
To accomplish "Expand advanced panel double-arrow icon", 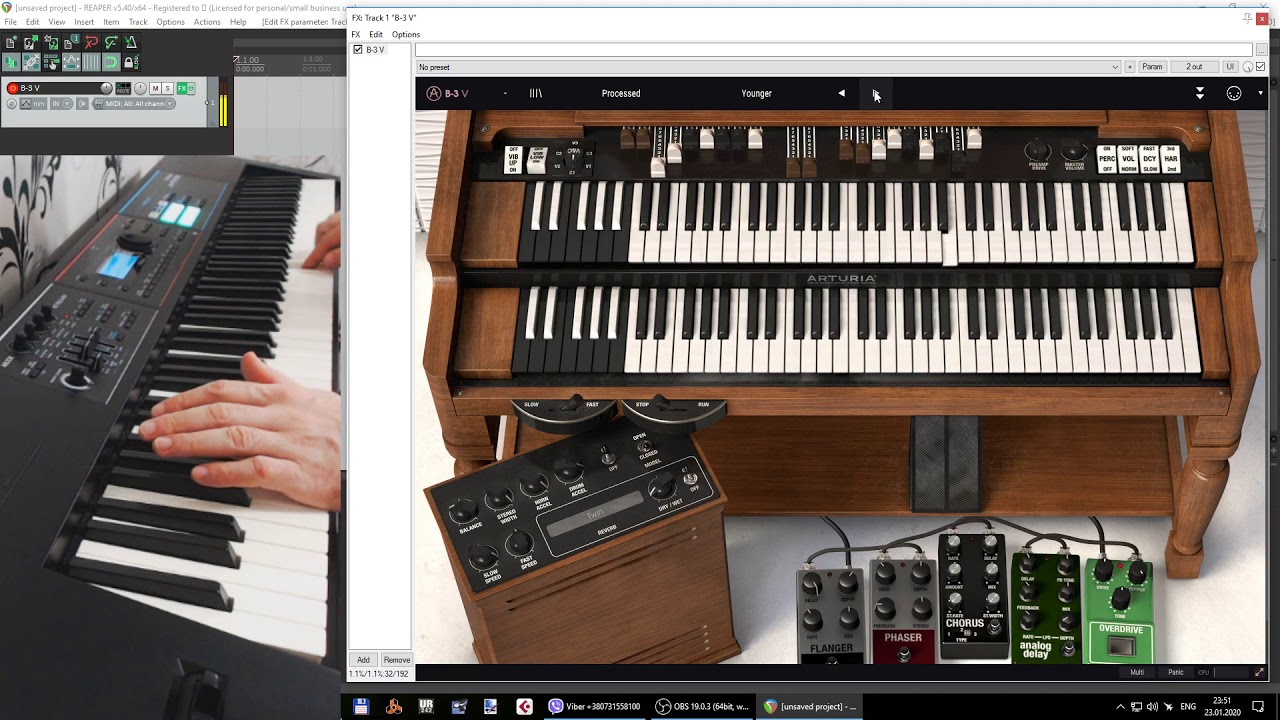I will 1200,93.
